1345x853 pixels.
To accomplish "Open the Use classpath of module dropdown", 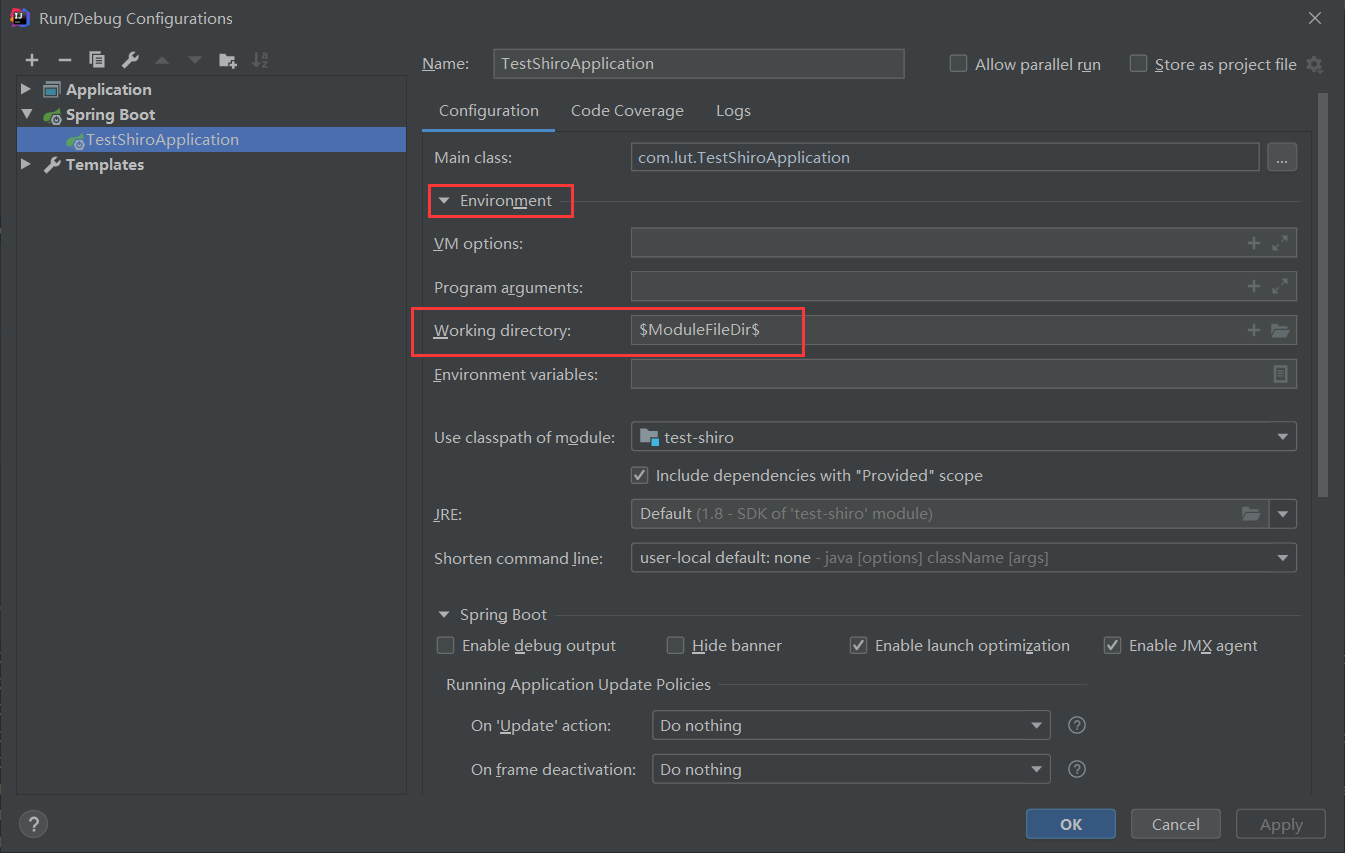I will tap(963, 437).
